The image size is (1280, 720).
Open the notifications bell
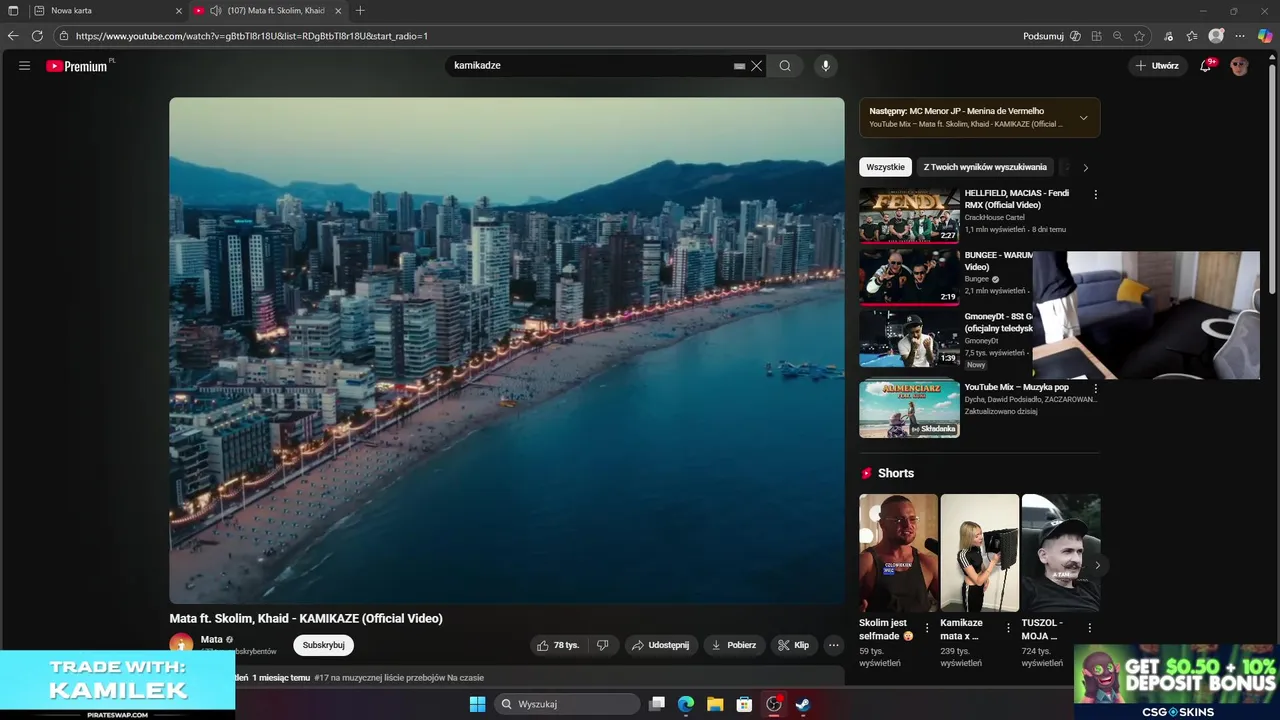pyautogui.click(x=1206, y=66)
